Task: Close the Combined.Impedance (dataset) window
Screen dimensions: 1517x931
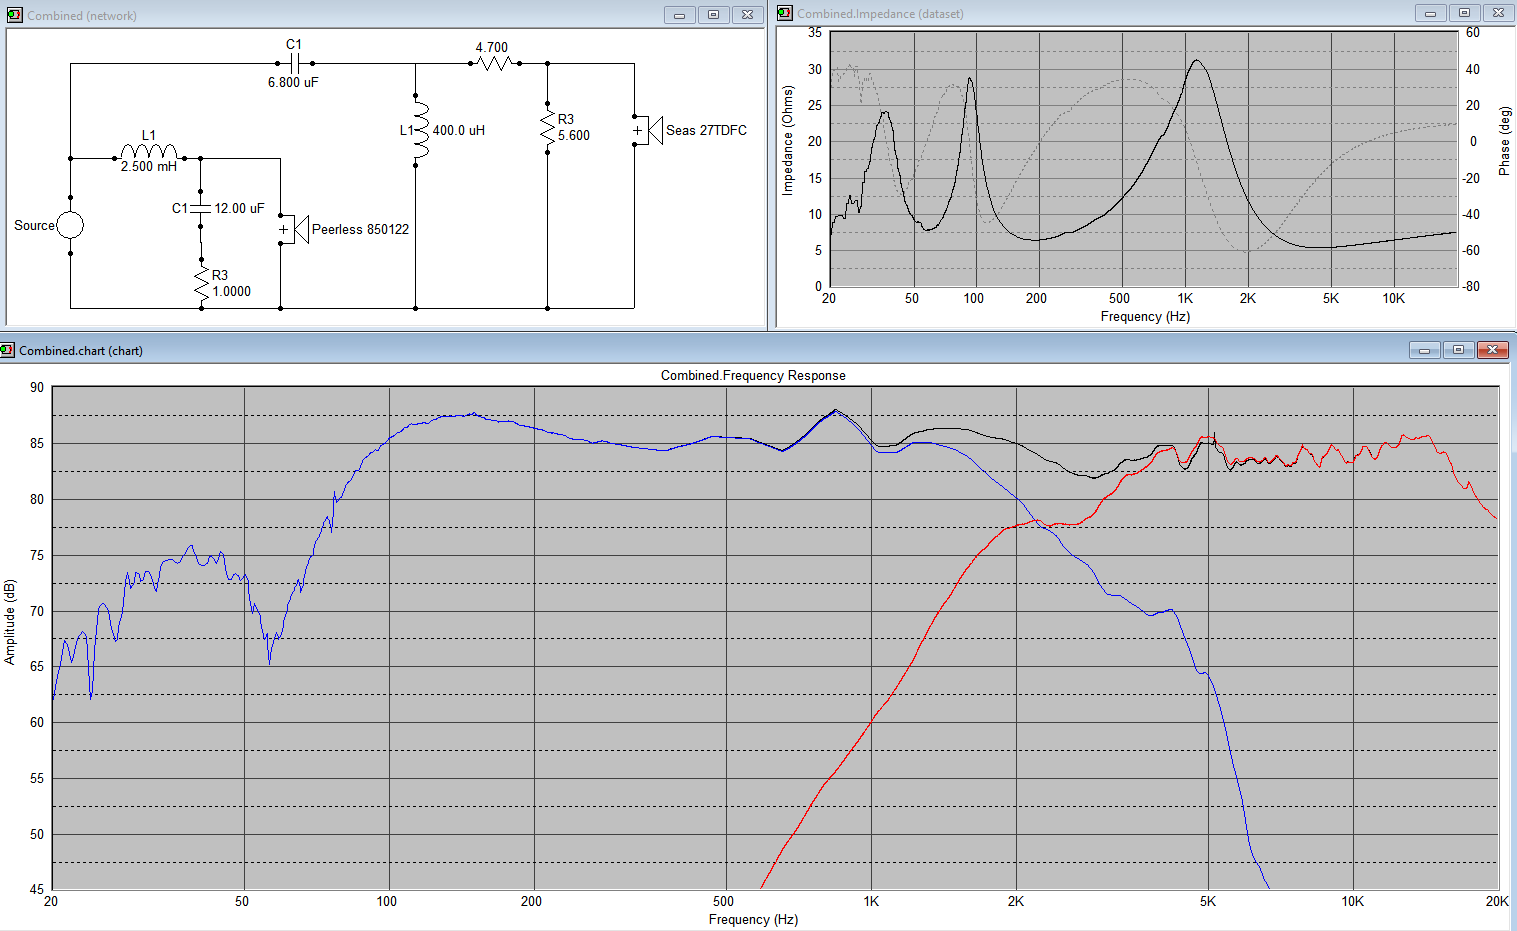Action: pos(1498,13)
